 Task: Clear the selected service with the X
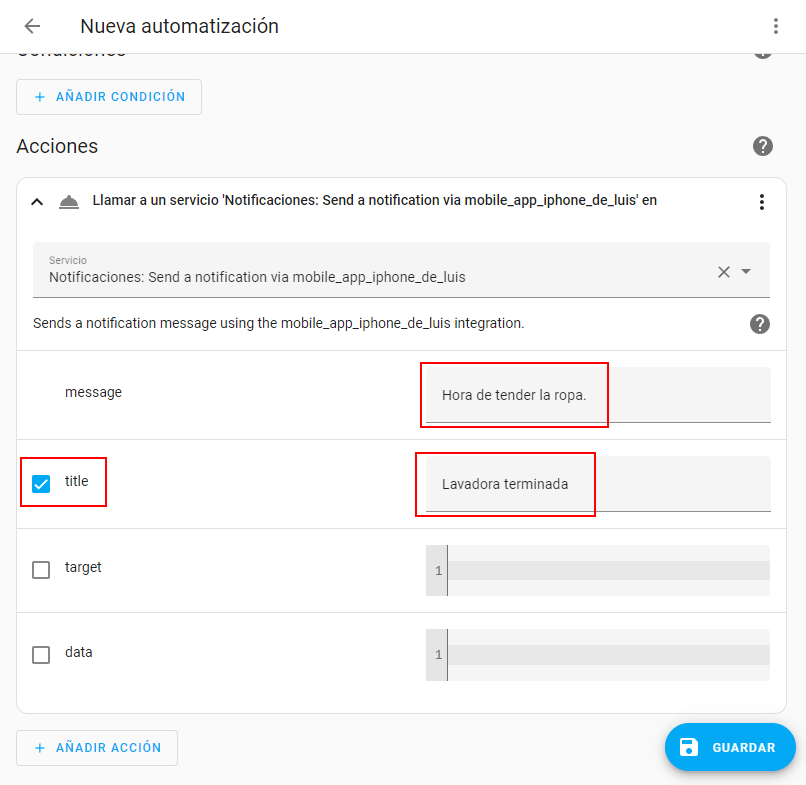(724, 272)
